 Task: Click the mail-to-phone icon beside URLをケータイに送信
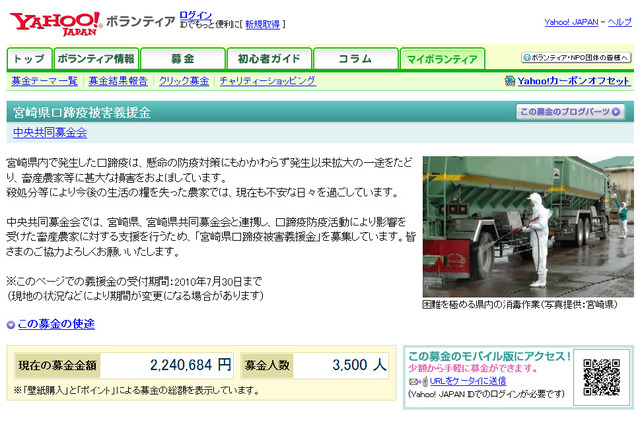click(x=418, y=382)
